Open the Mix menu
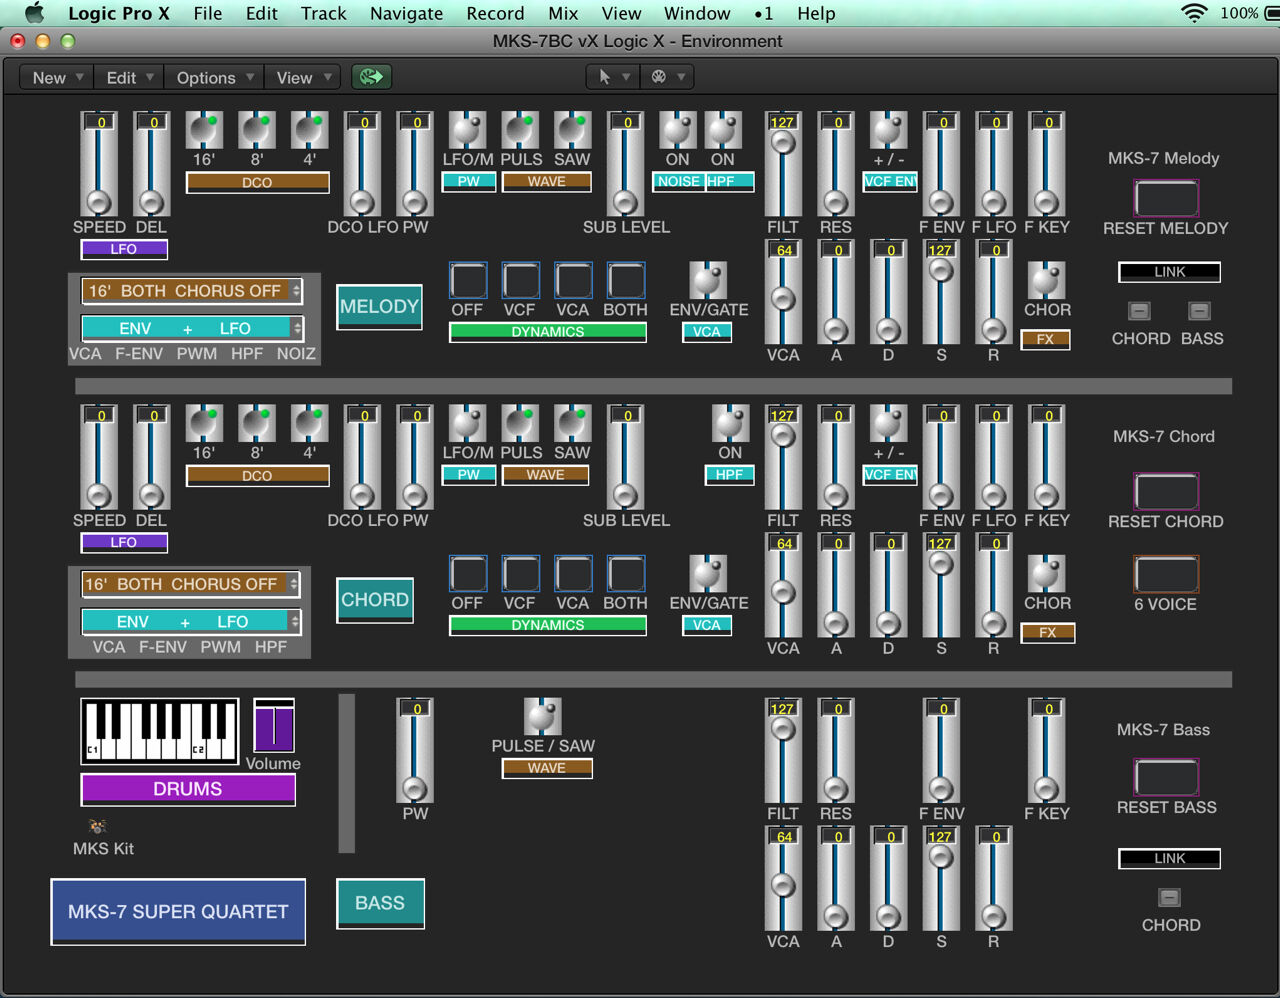1280x998 pixels. (x=563, y=13)
